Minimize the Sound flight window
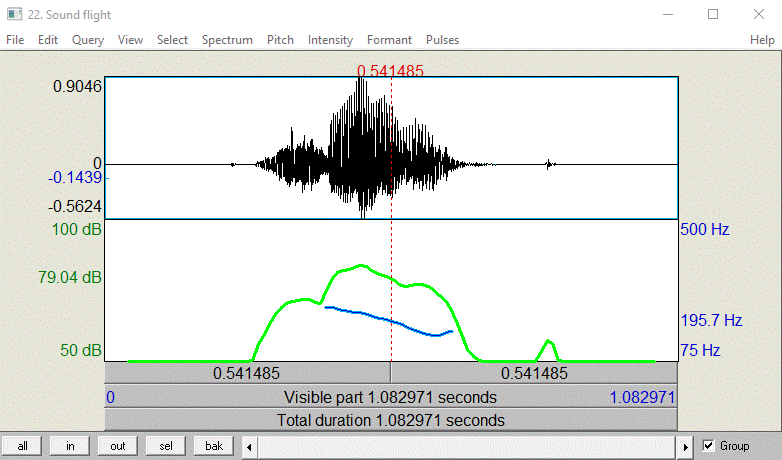Screen dimensions: 782x460 tap(668, 14)
